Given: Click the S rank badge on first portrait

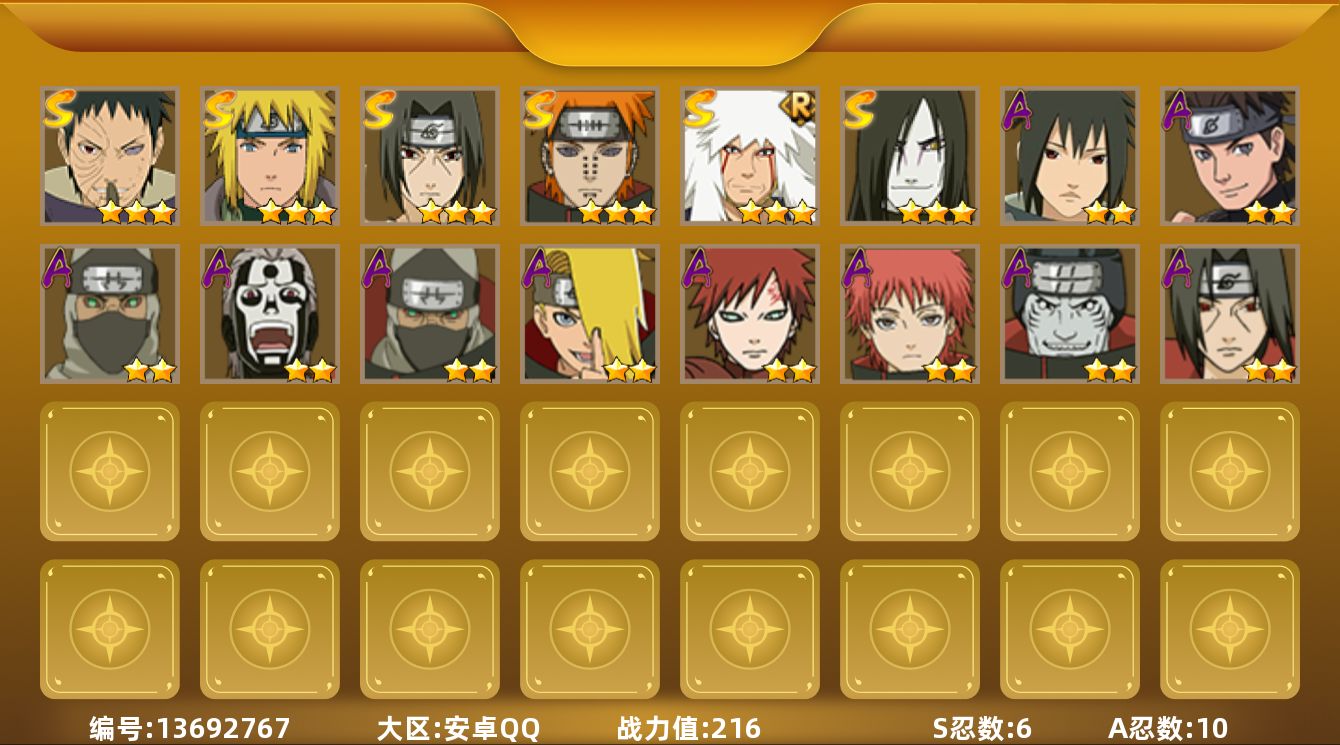Looking at the screenshot, I should [59, 109].
